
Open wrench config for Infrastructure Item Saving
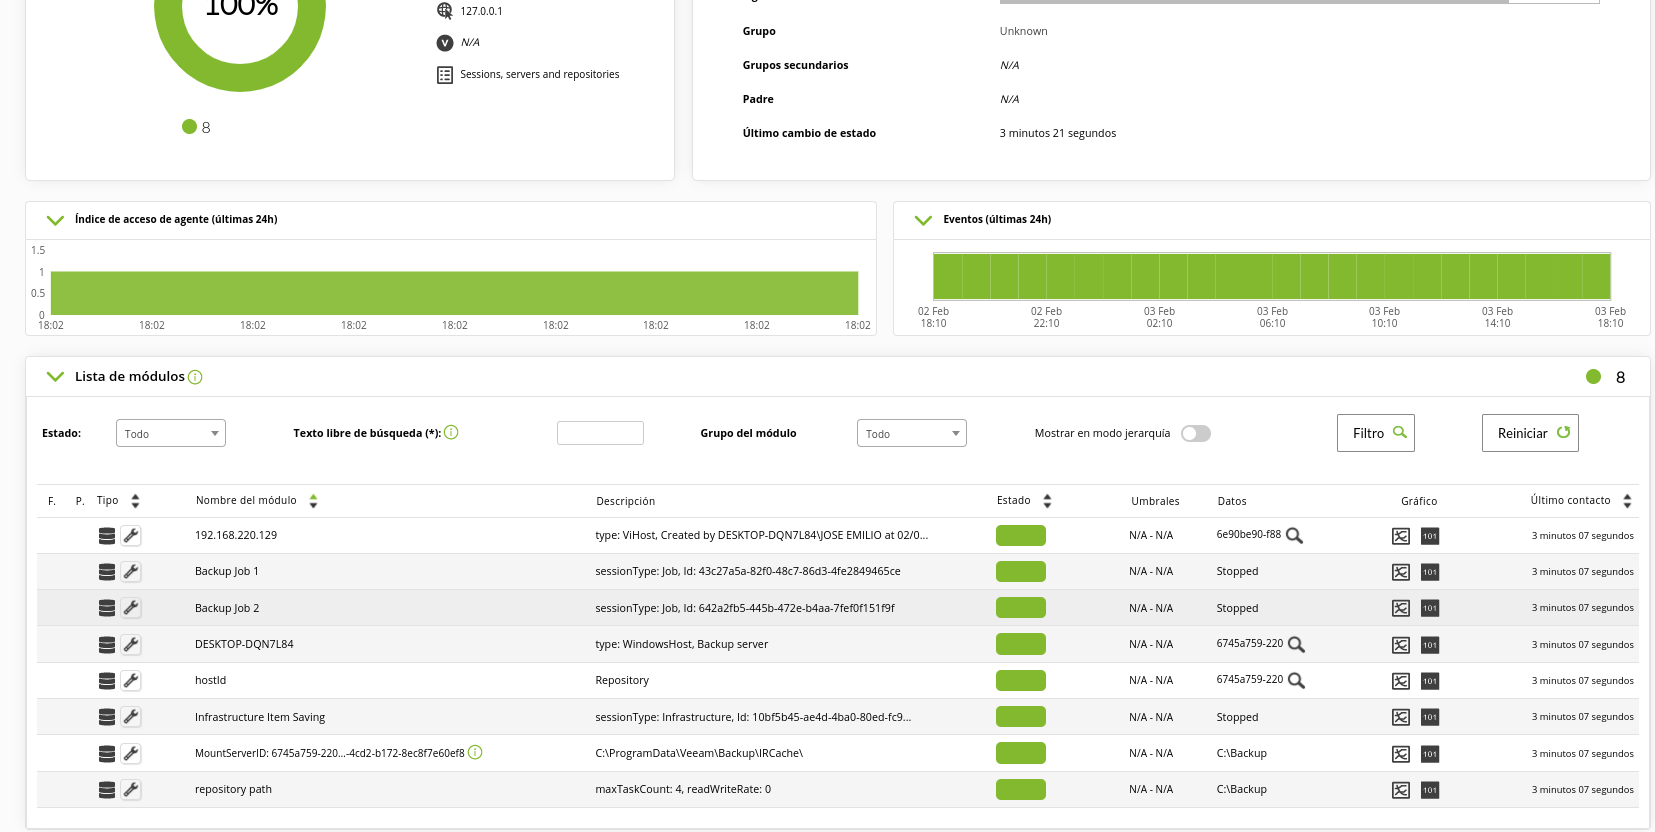(131, 717)
